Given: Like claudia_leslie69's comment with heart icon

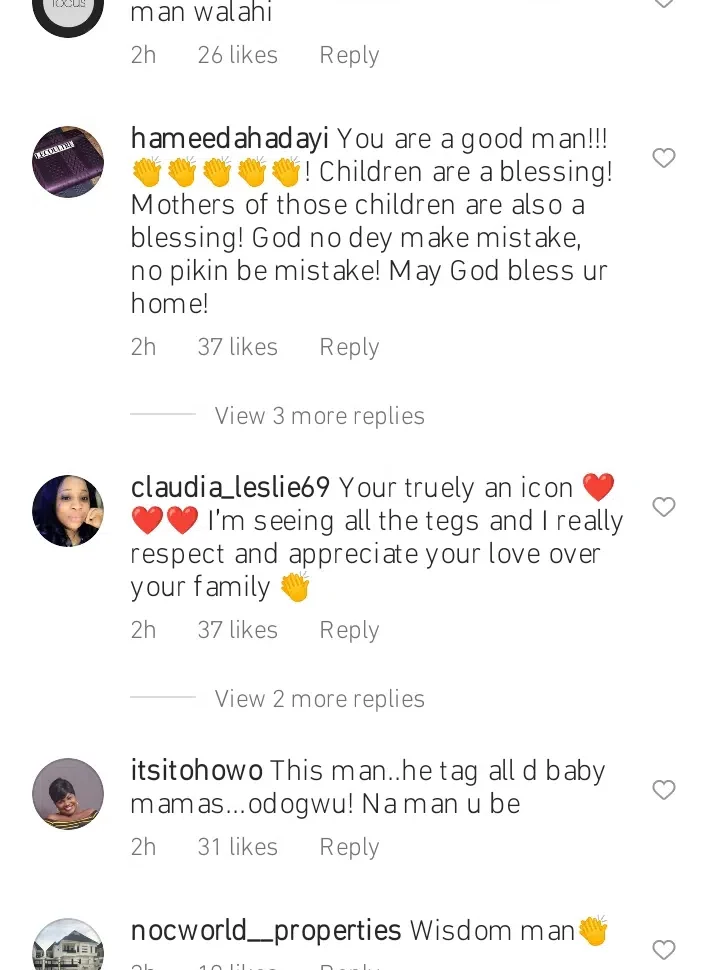Looking at the screenshot, I should [x=664, y=507].
